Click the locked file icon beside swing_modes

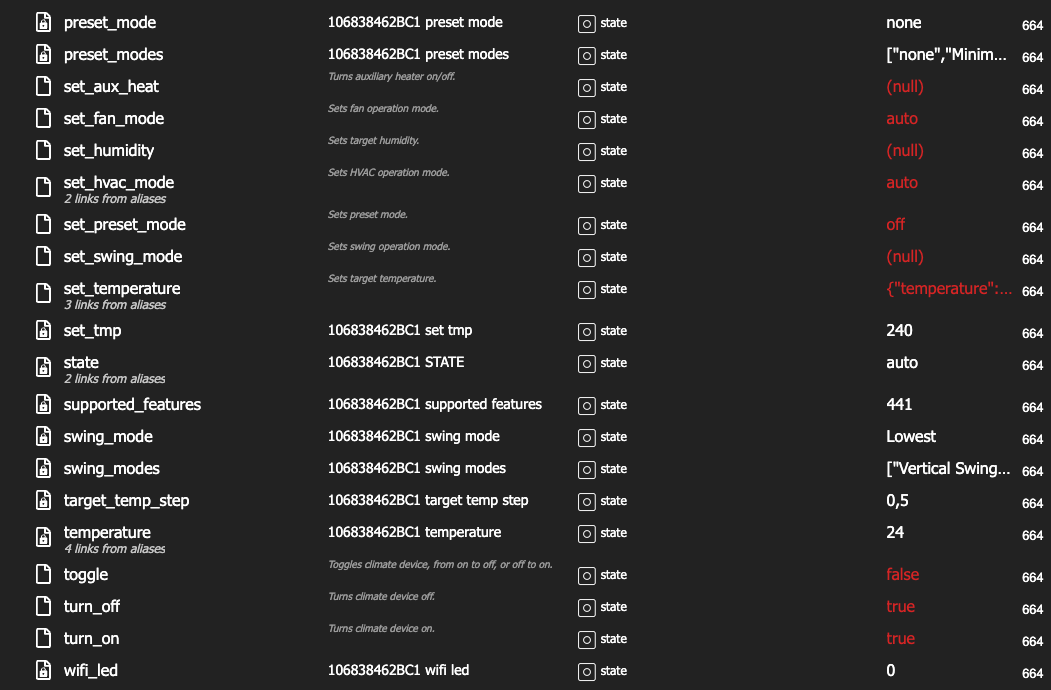[x=44, y=468]
